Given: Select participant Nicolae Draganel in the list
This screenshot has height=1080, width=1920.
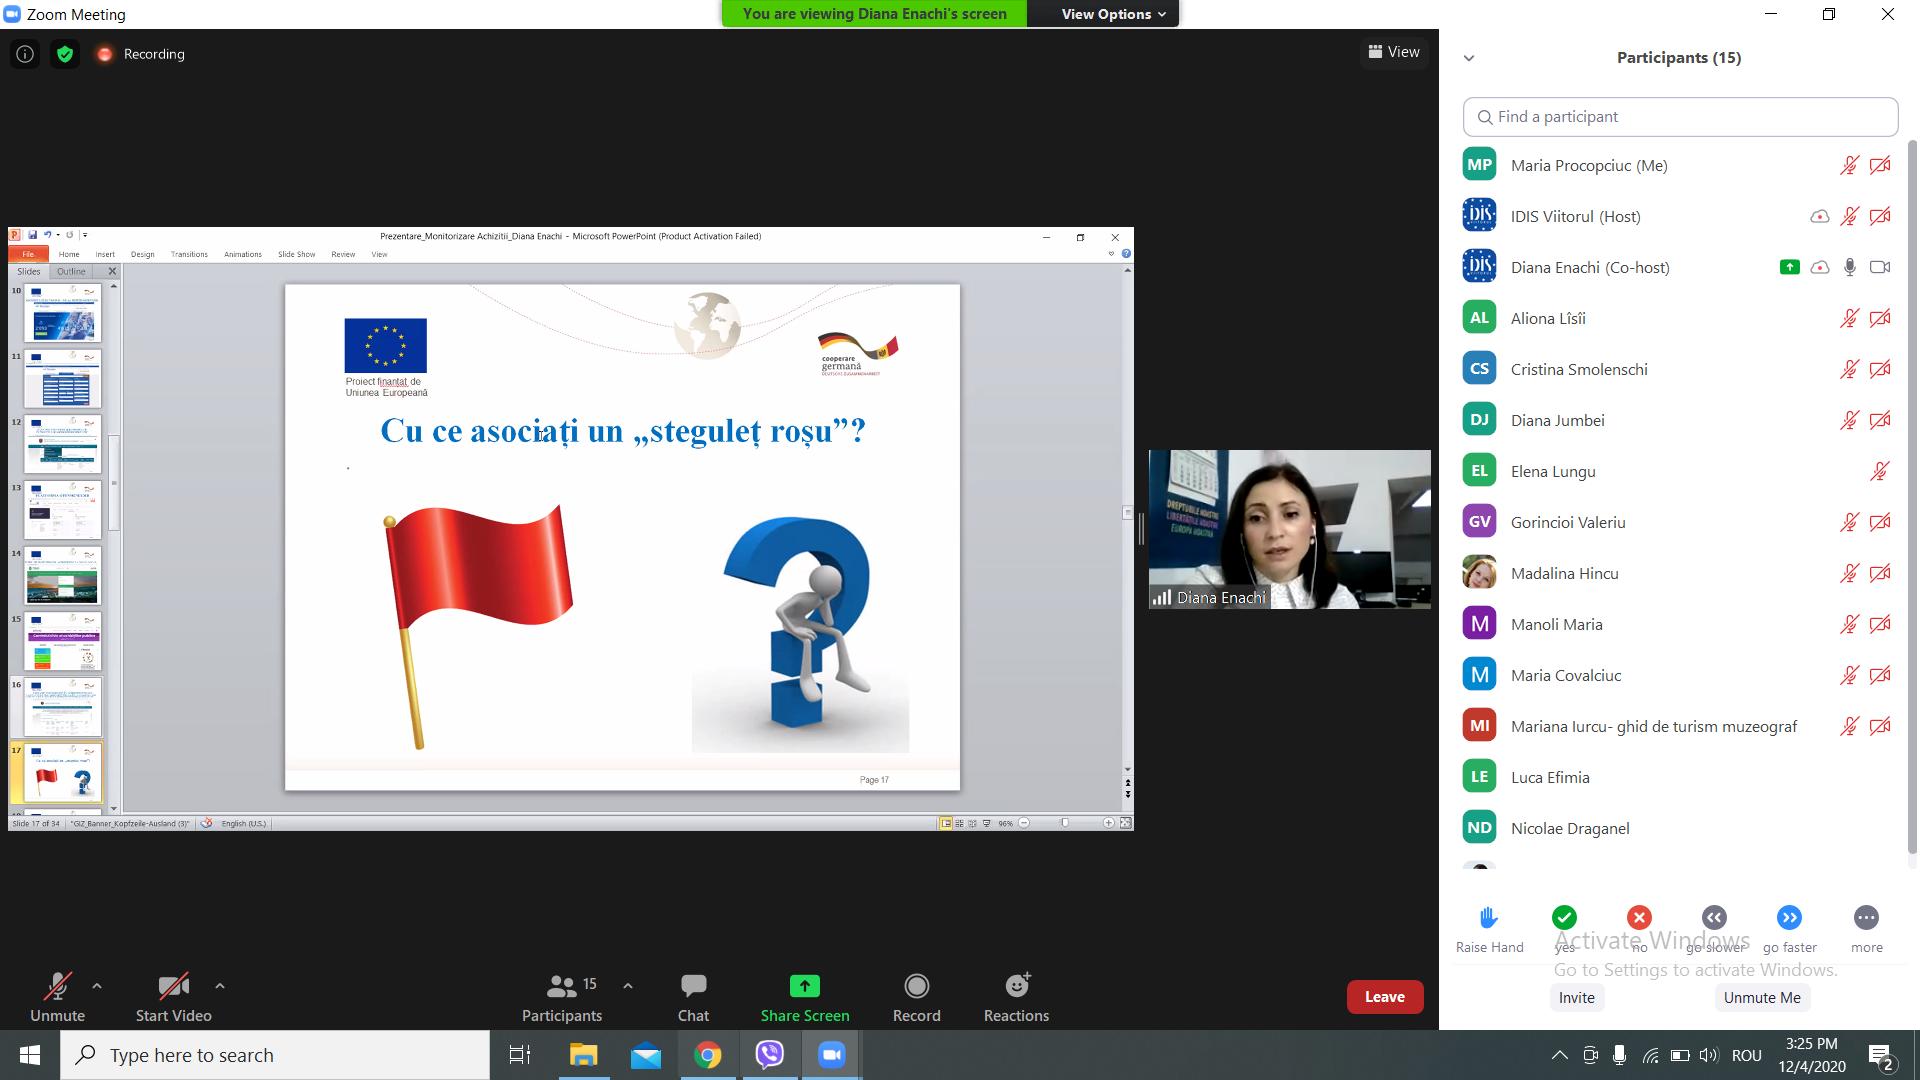Looking at the screenshot, I should [x=1679, y=829].
